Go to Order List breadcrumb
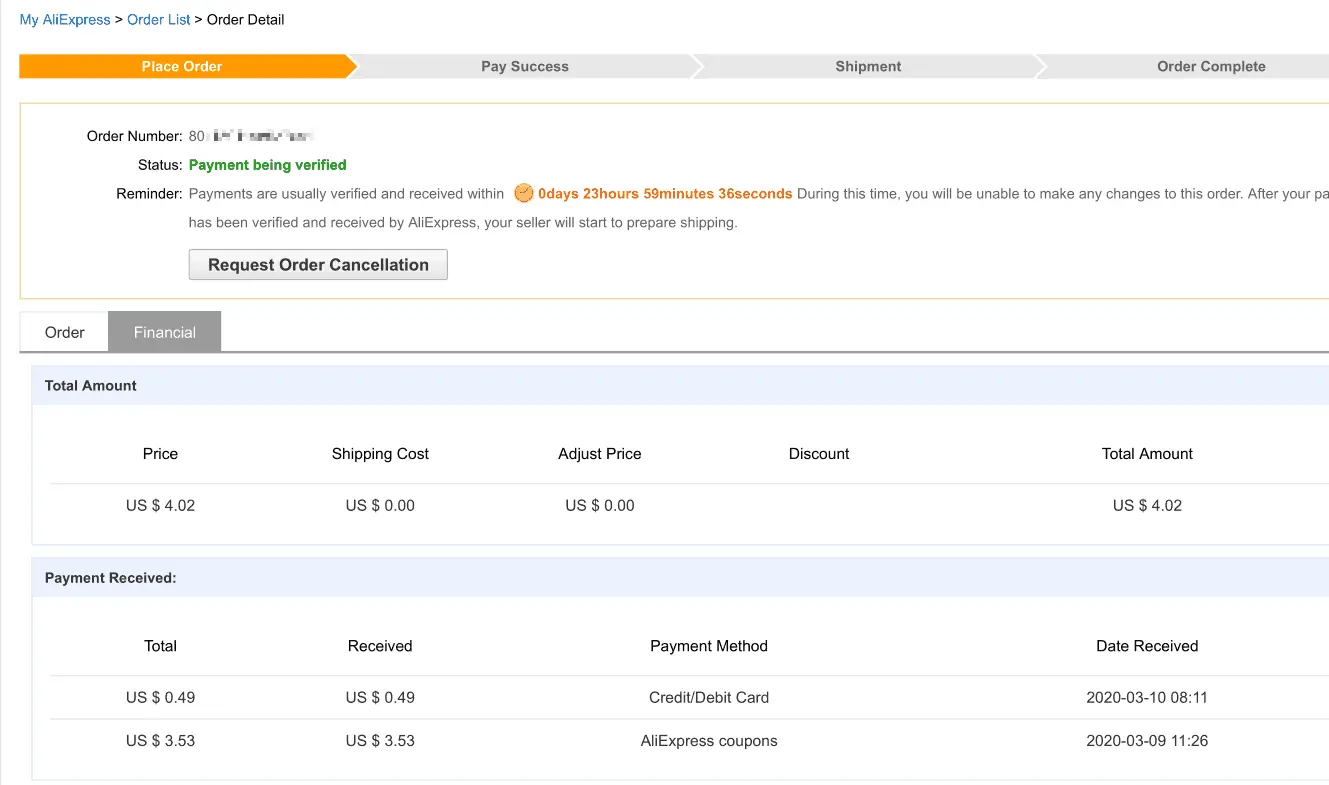 (x=159, y=20)
